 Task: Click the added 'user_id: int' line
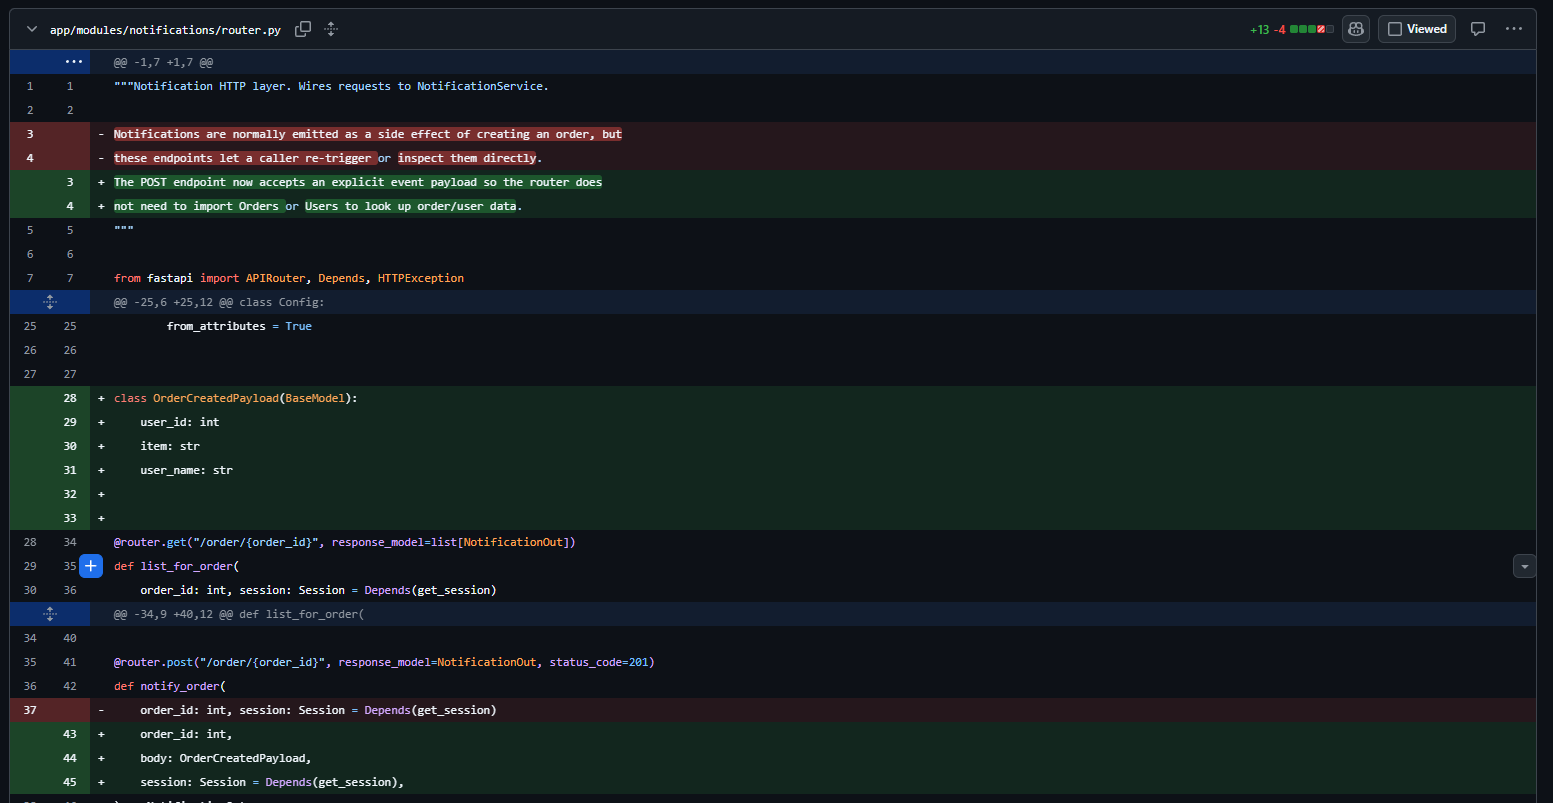click(x=180, y=422)
